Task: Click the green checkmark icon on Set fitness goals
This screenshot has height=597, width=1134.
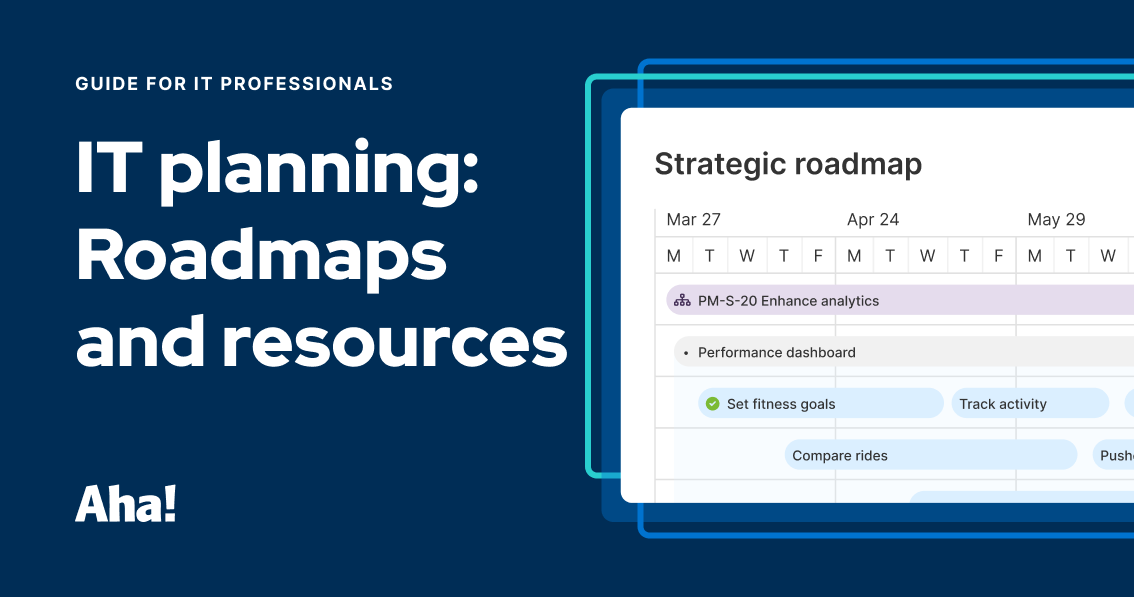Action: coord(712,403)
